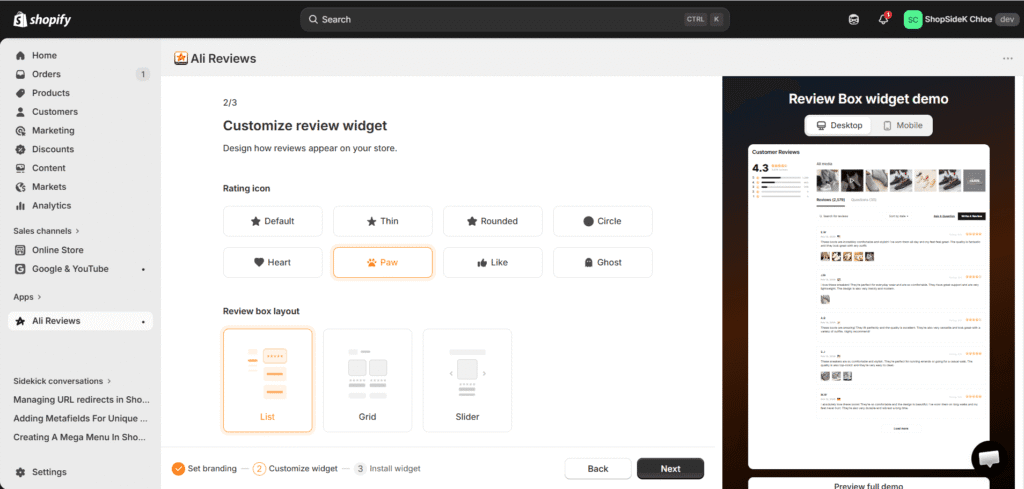This screenshot has height=489, width=1024.
Task: Choose the Circle rating icon
Action: (x=603, y=221)
